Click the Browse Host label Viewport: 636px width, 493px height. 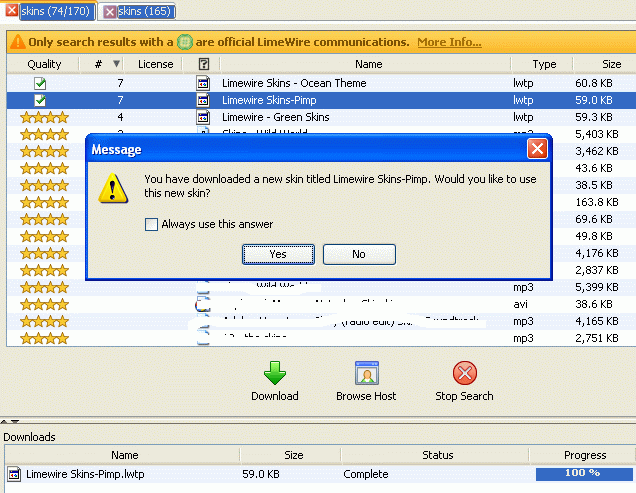click(366, 396)
